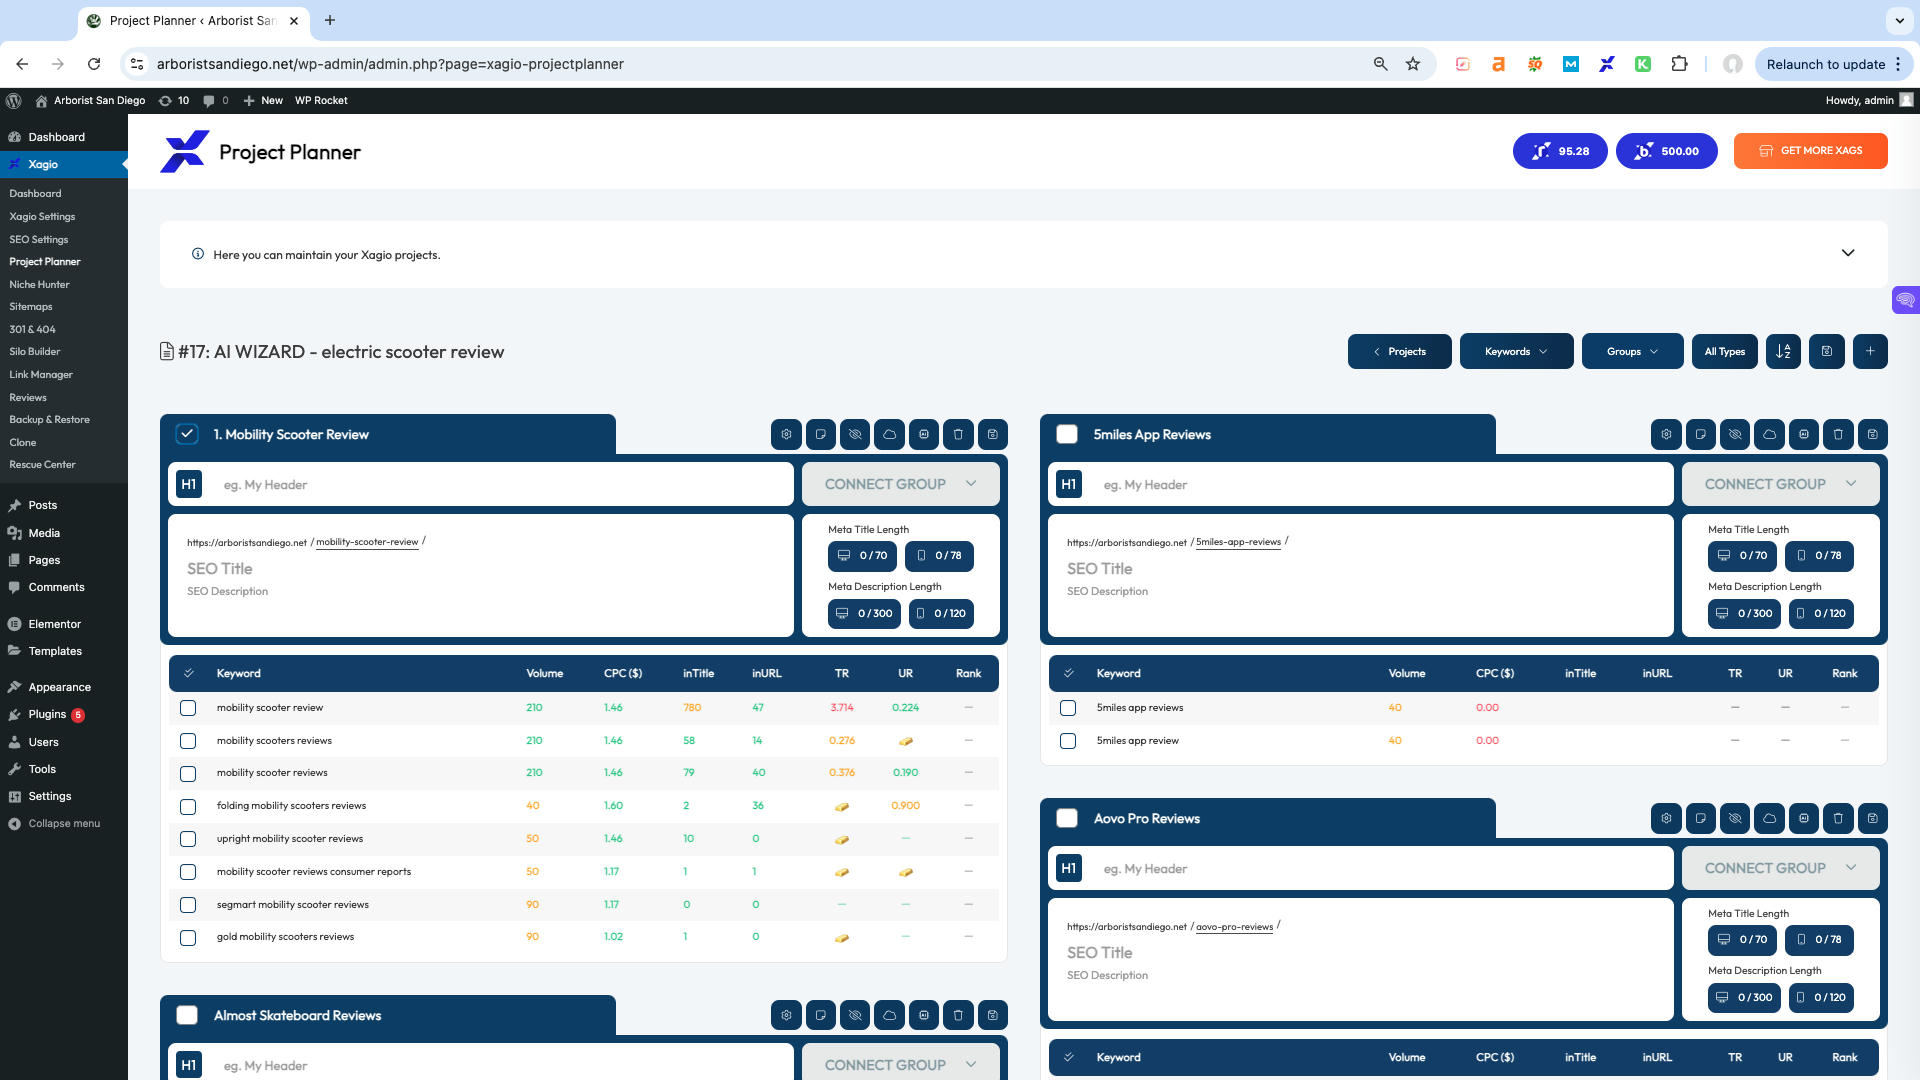Toggle hide icon on 5miles App Reviews group

[x=1735, y=435]
